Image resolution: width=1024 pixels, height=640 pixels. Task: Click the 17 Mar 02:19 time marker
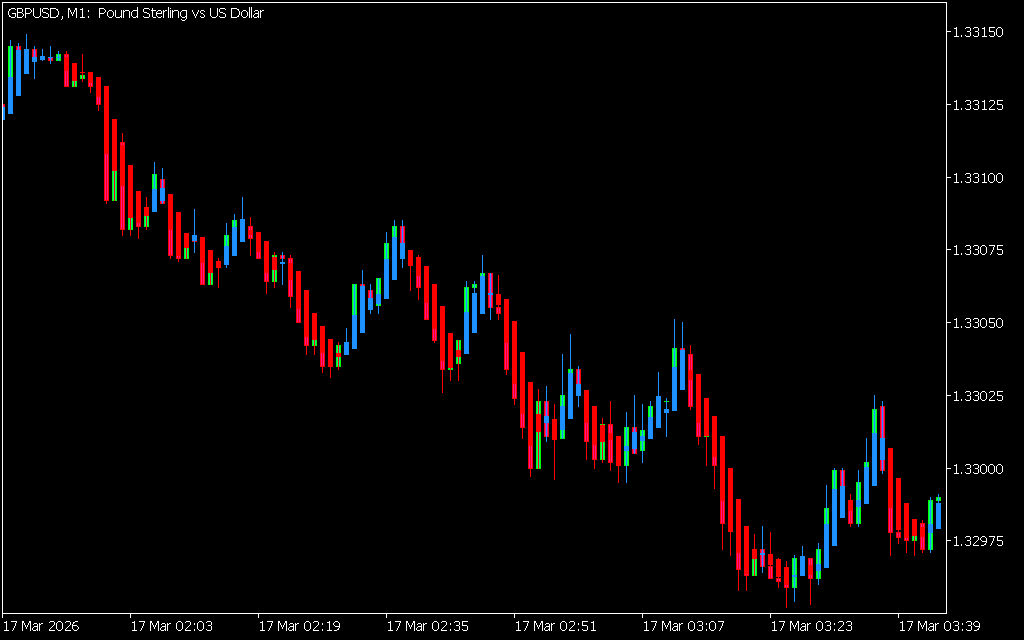click(x=299, y=626)
